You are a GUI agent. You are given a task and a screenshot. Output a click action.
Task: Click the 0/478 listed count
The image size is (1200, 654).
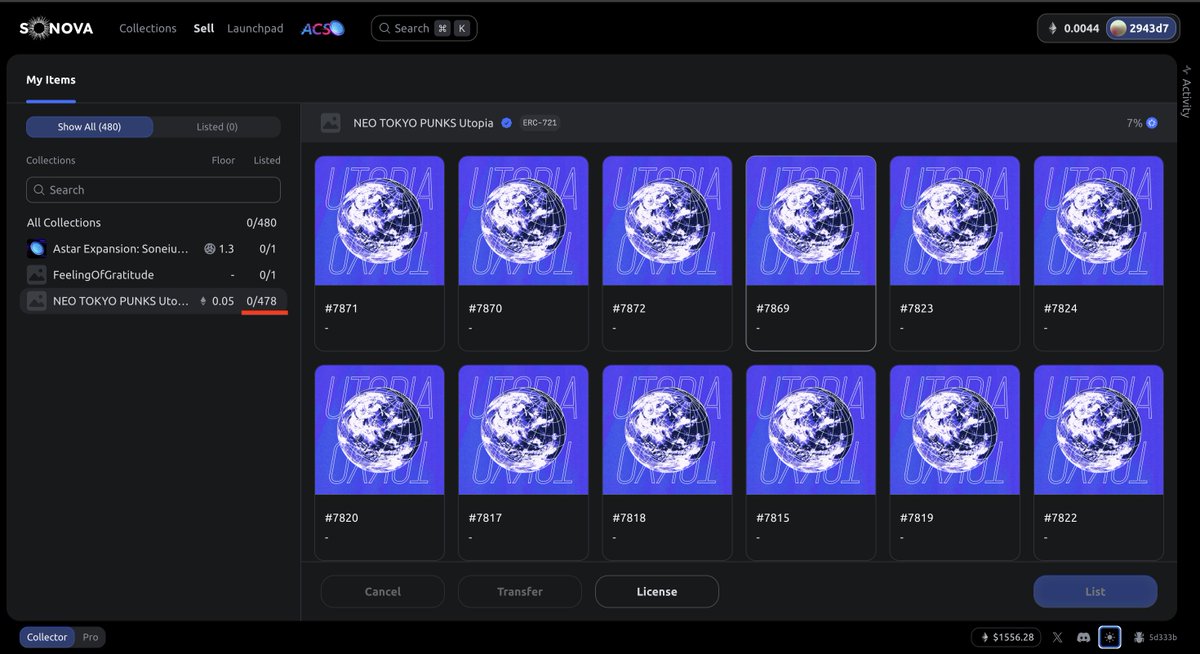coord(262,300)
